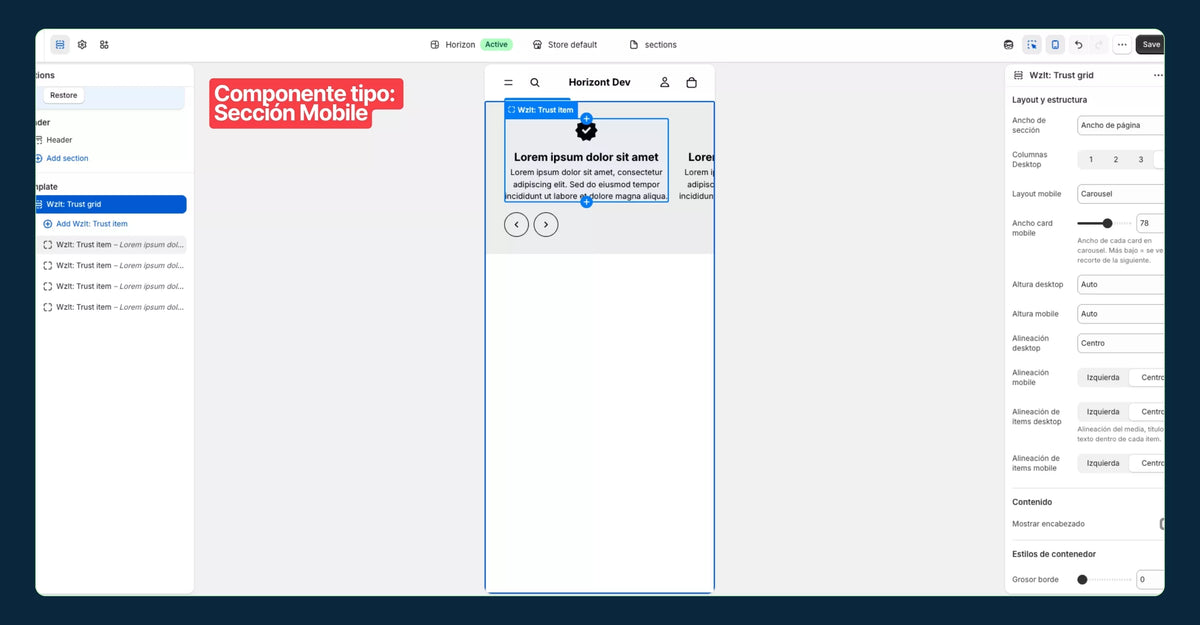Click the Restore button
Screen dimensions: 1200x625
click(64, 96)
